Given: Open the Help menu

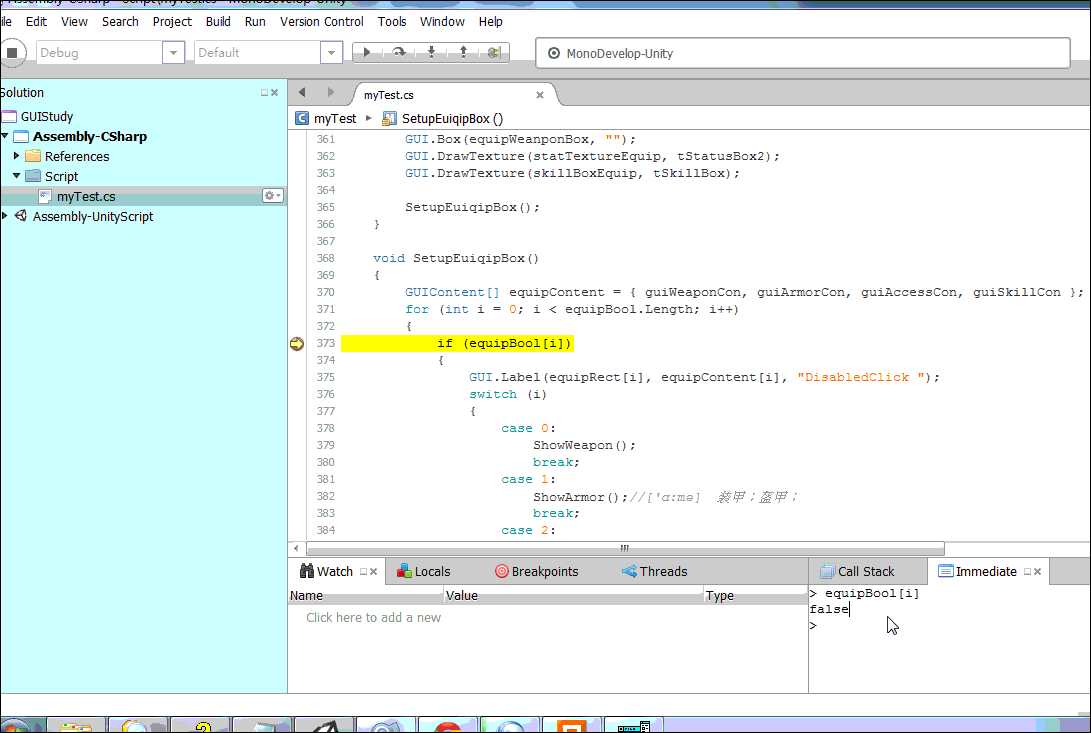Looking at the screenshot, I should coord(491,22).
